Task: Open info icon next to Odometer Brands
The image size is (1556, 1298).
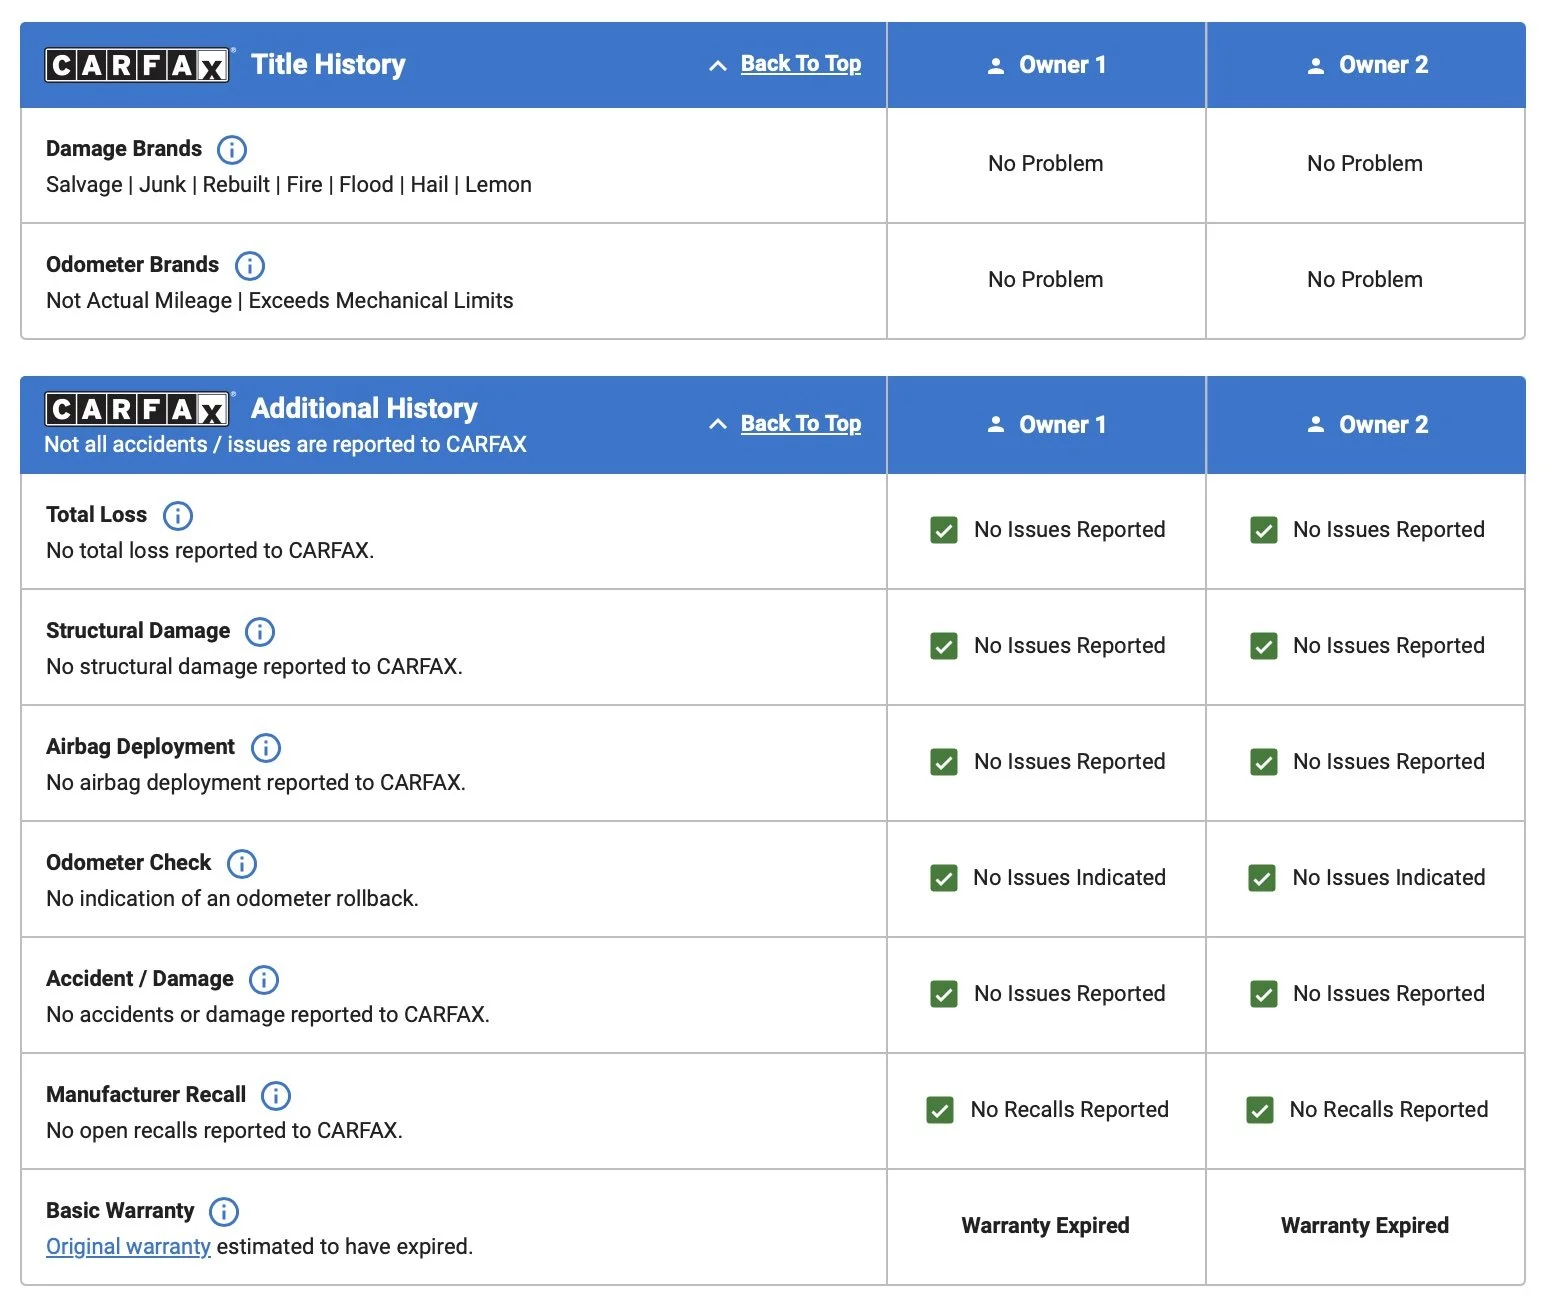Action: point(249,266)
